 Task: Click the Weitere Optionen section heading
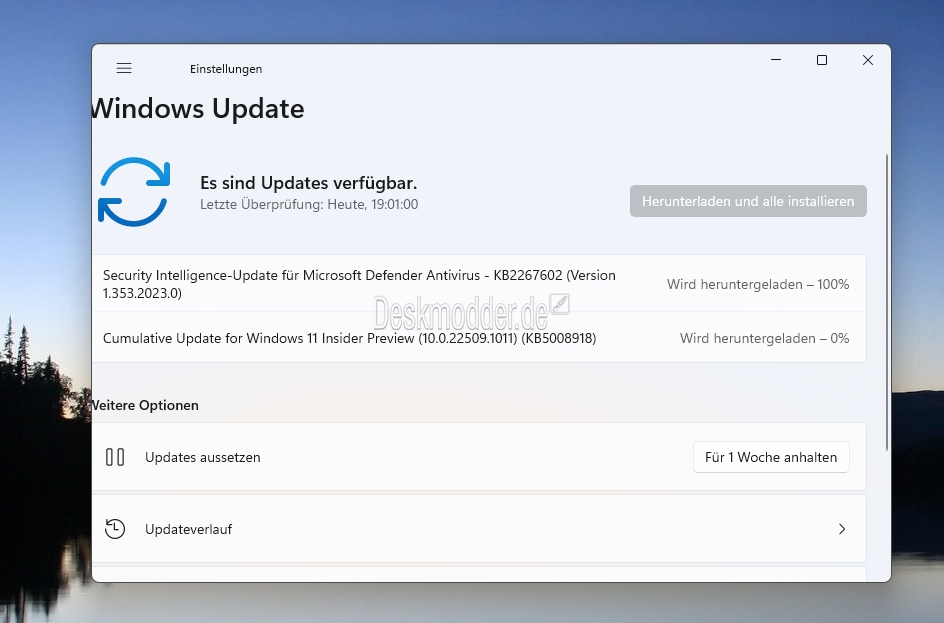pyautogui.click(x=145, y=405)
